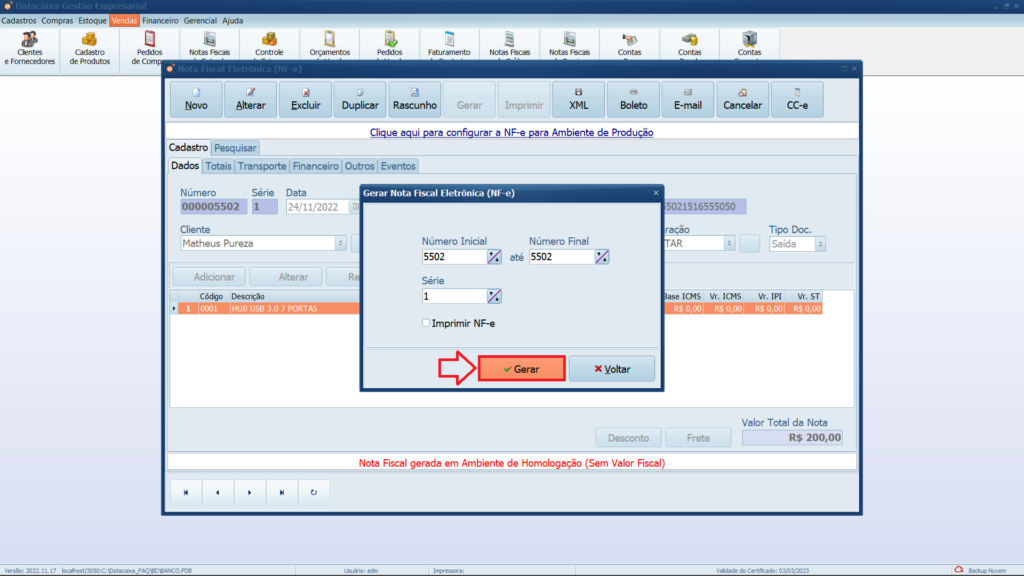Open the Financeiro menu in menu bar
The width and height of the screenshot is (1024, 576).
tap(160, 20)
